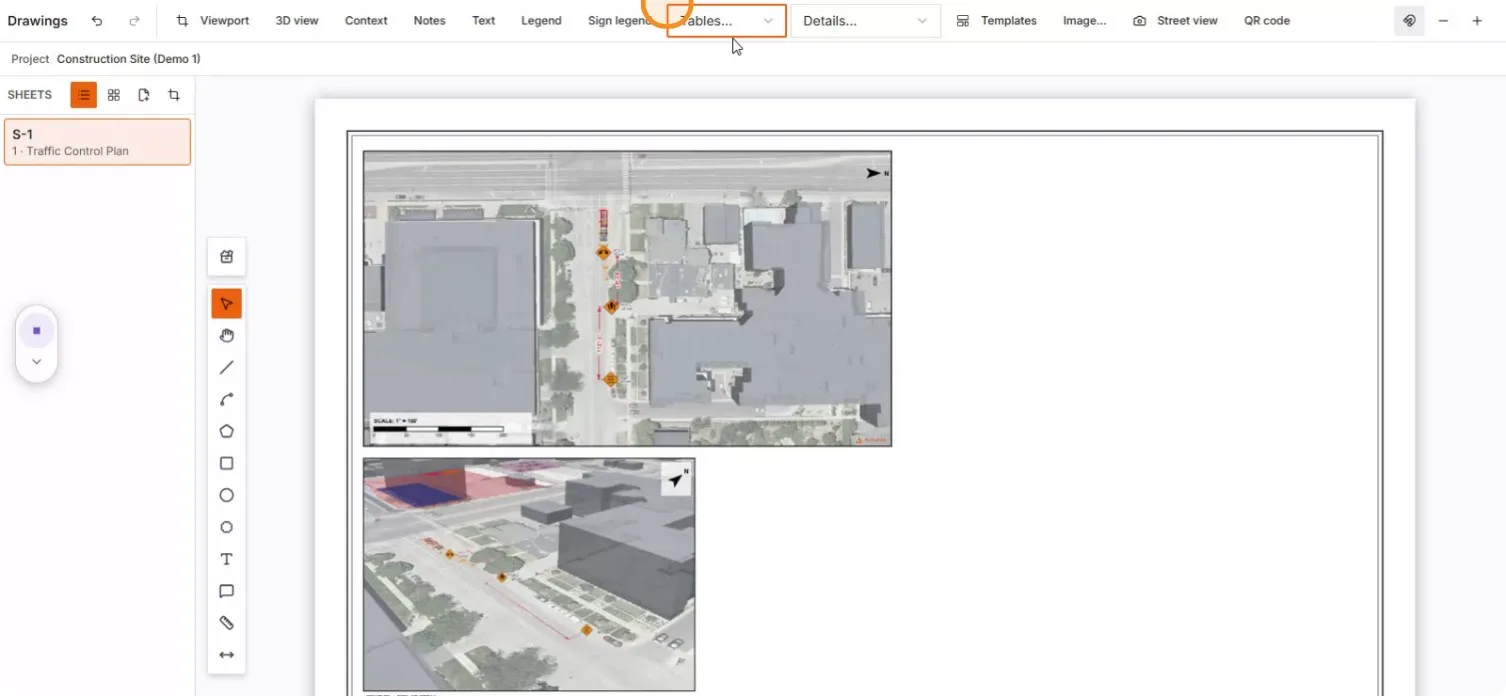The width and height of the screenshot is (1506, 696).
Task: Open the Tables dropdown
Action: (x=726, y=21)
